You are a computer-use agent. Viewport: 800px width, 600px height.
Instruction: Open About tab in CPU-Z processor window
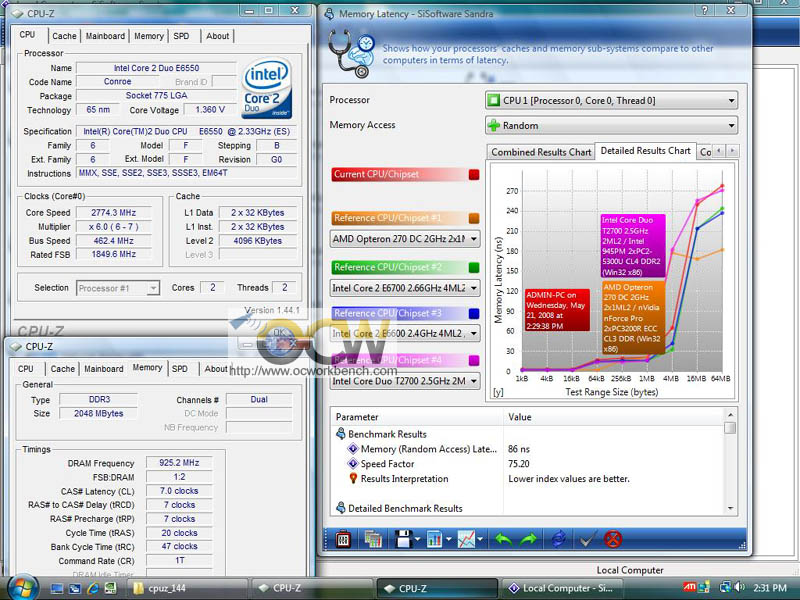pos(217,36)
